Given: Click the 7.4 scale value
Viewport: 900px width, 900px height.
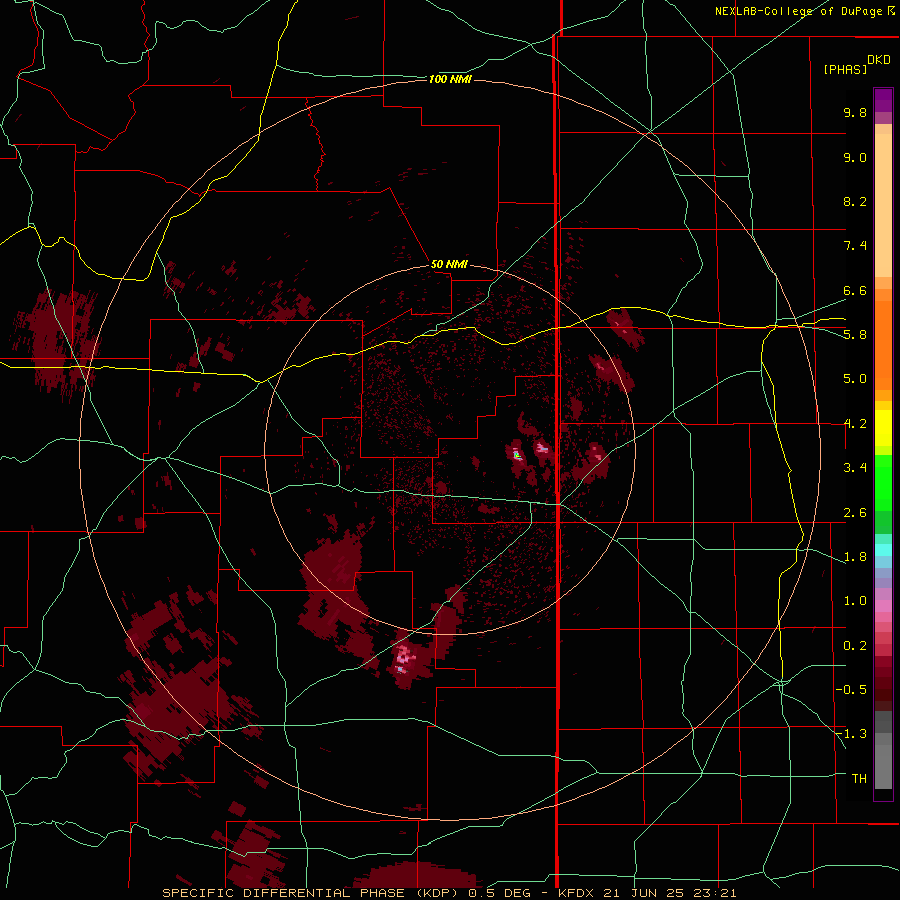Looking at the screenshot, I should (x=855, y=246).
